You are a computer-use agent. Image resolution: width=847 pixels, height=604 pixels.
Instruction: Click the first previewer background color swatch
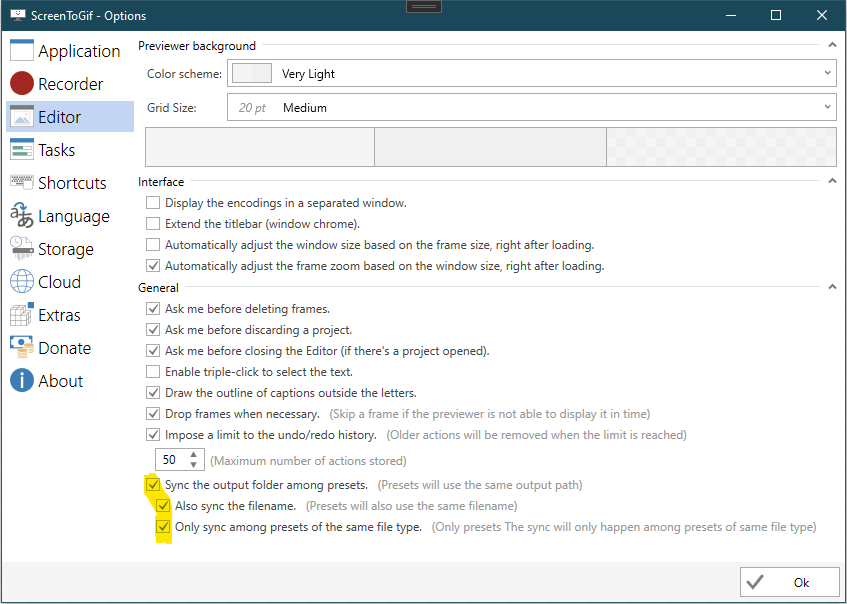260,147
